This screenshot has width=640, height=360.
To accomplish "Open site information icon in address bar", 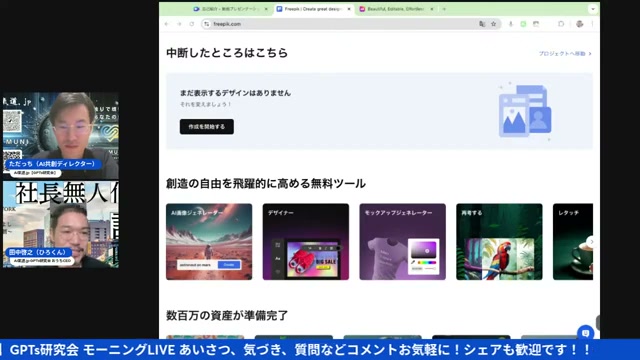I will coord(207,24).
